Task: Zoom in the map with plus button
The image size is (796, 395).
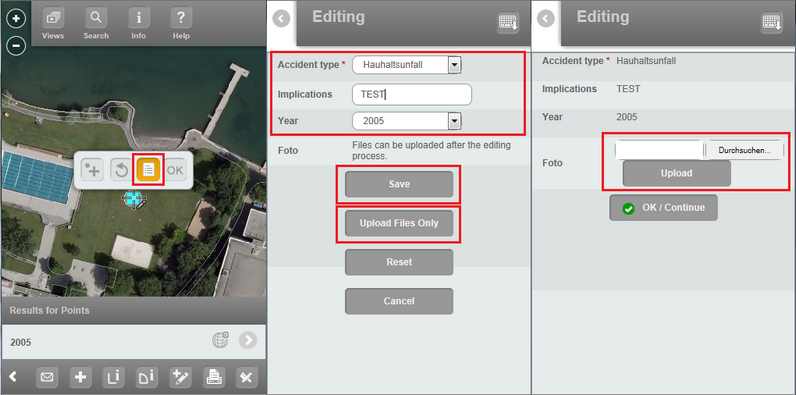Action: point(16,19)
